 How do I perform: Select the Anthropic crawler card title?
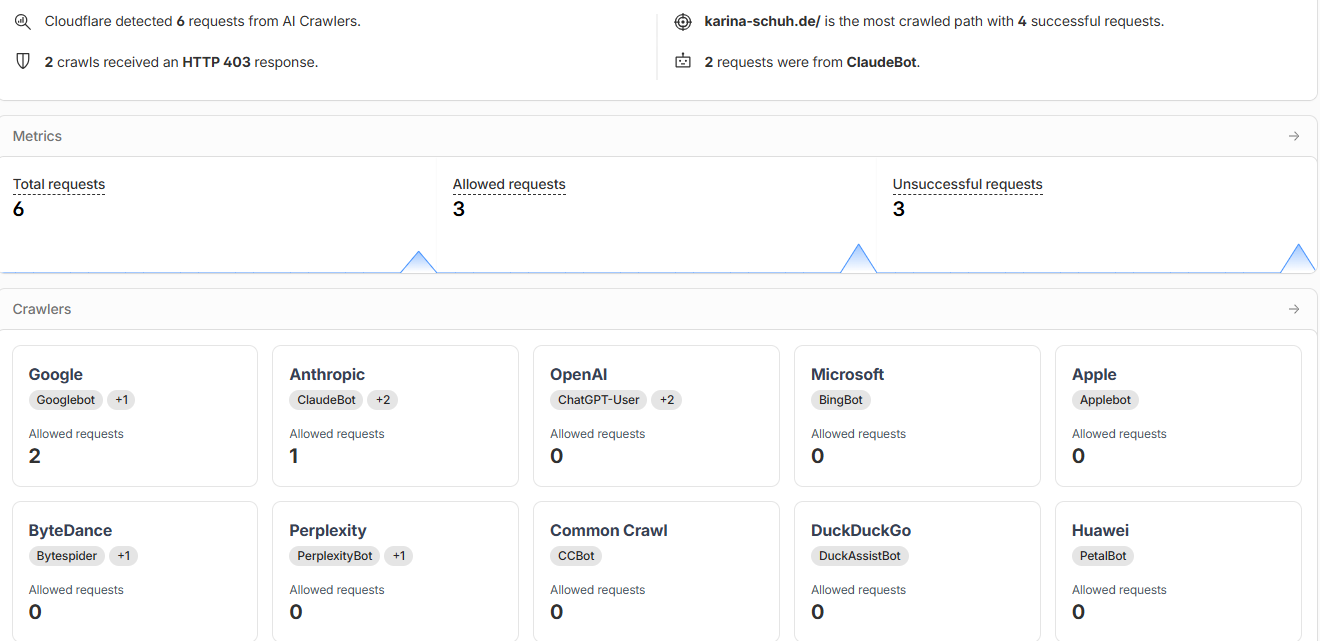pos(327,374)
